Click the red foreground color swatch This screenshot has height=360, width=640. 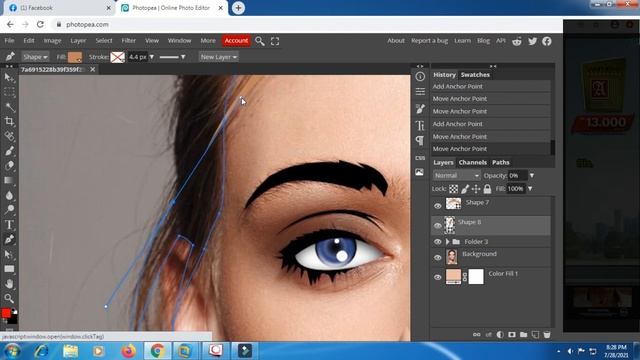point(6,313)
